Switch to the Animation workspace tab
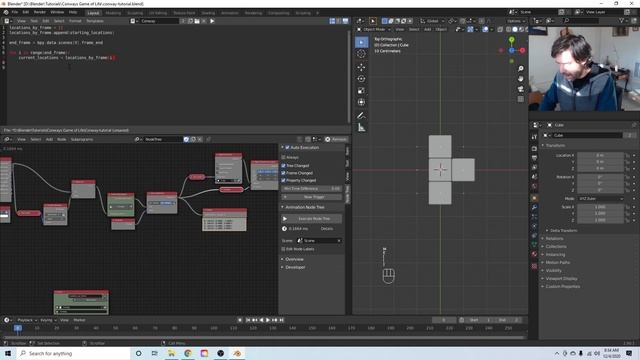640x360 pixels. (x=229, y=13)
